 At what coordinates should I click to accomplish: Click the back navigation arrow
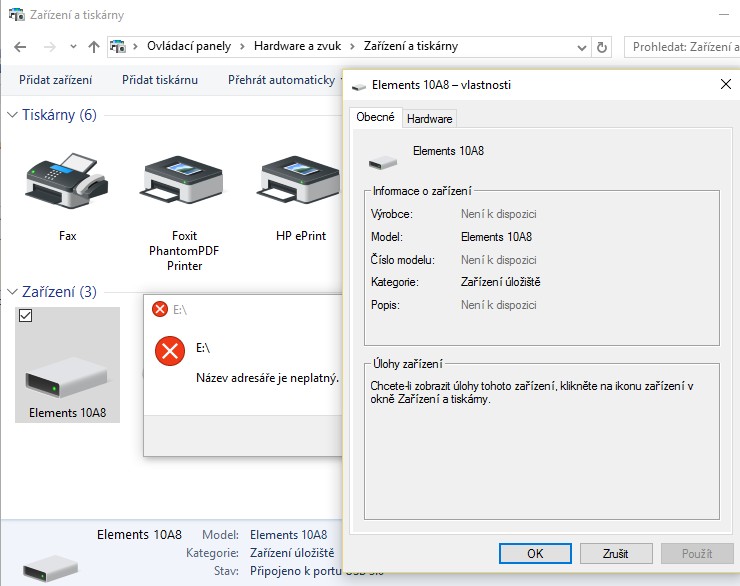click(x=21, y=47)
